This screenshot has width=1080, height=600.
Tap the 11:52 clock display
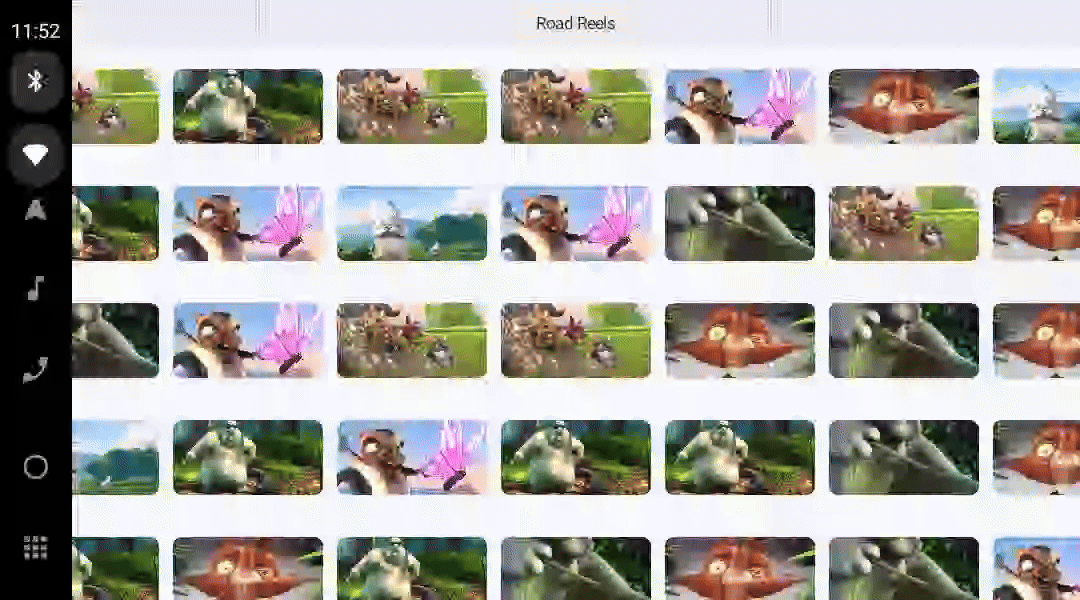tap(36, 30)
